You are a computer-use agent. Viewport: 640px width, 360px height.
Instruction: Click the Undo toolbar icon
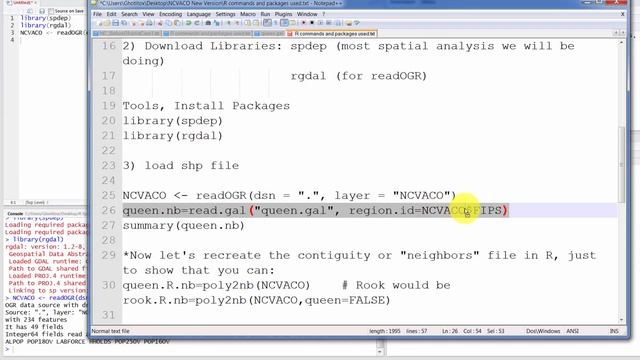[188, 23]
